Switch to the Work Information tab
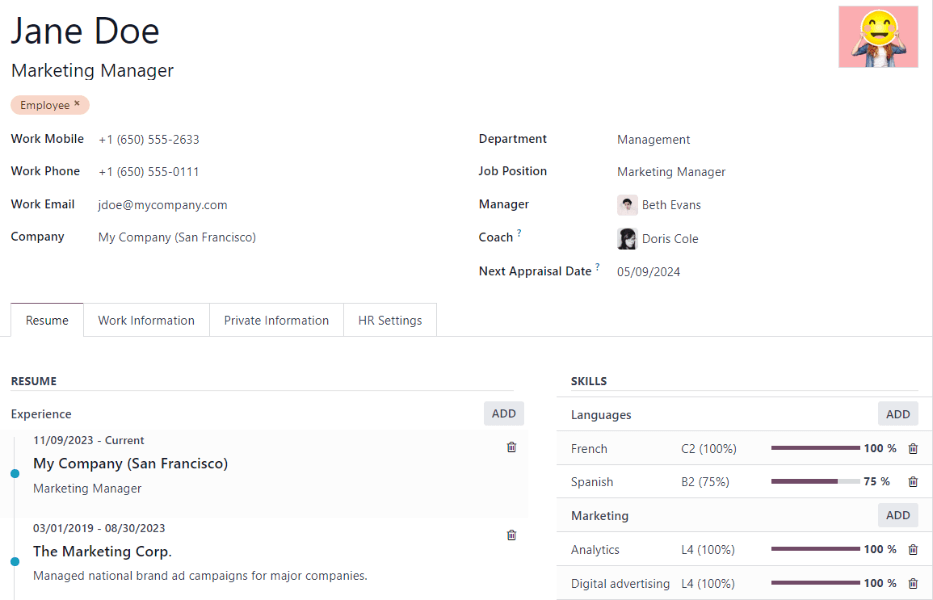Viewport: 933px width, 600px height. click(x=146, y=320)
